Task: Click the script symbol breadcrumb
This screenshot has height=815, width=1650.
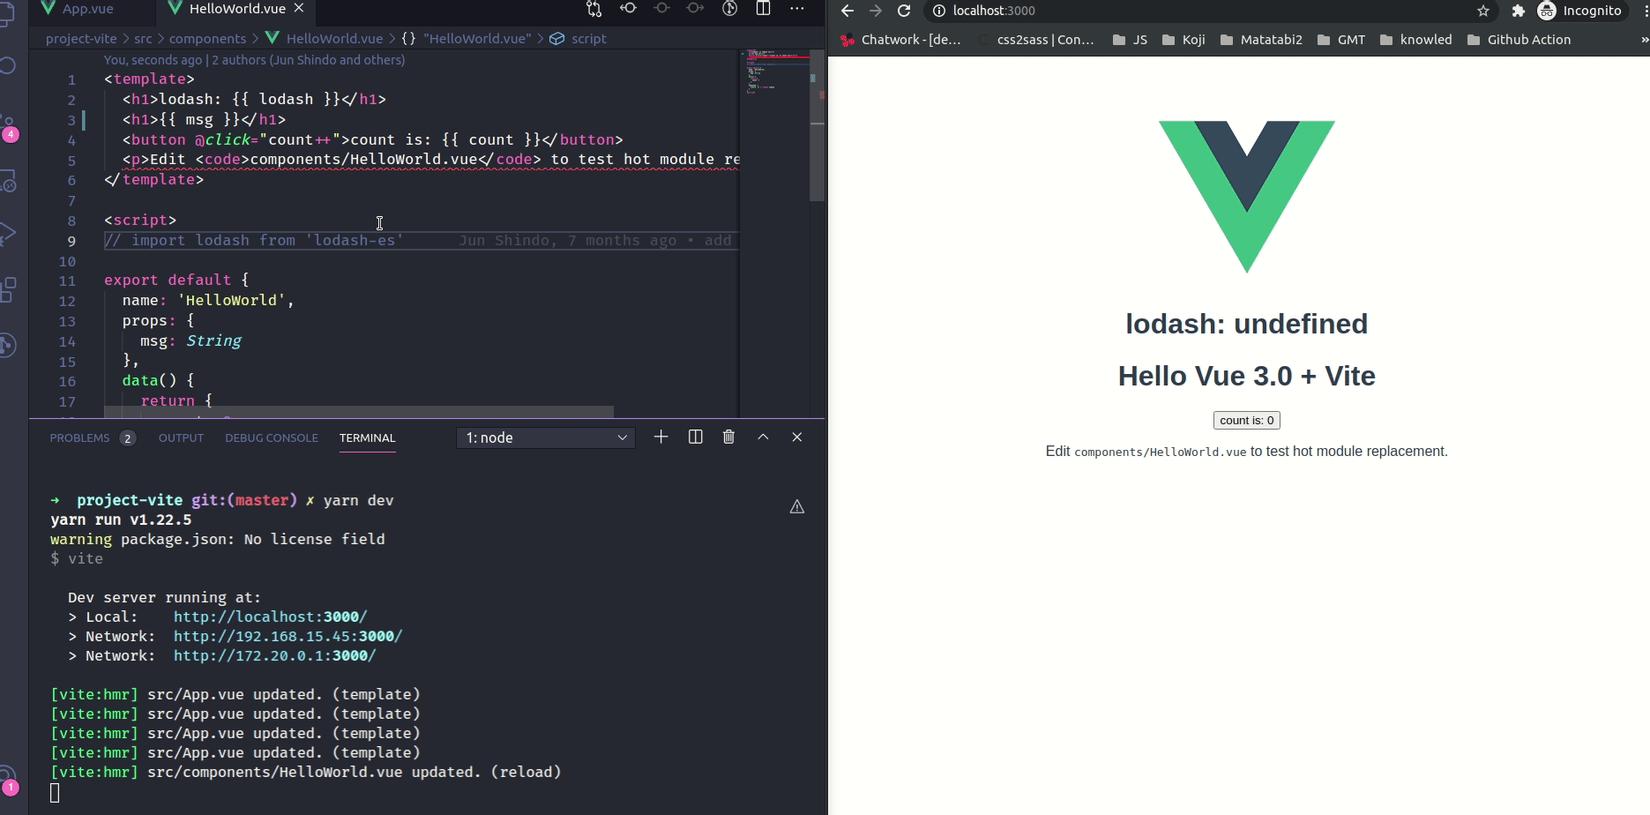Action: [x=579, y=38]
